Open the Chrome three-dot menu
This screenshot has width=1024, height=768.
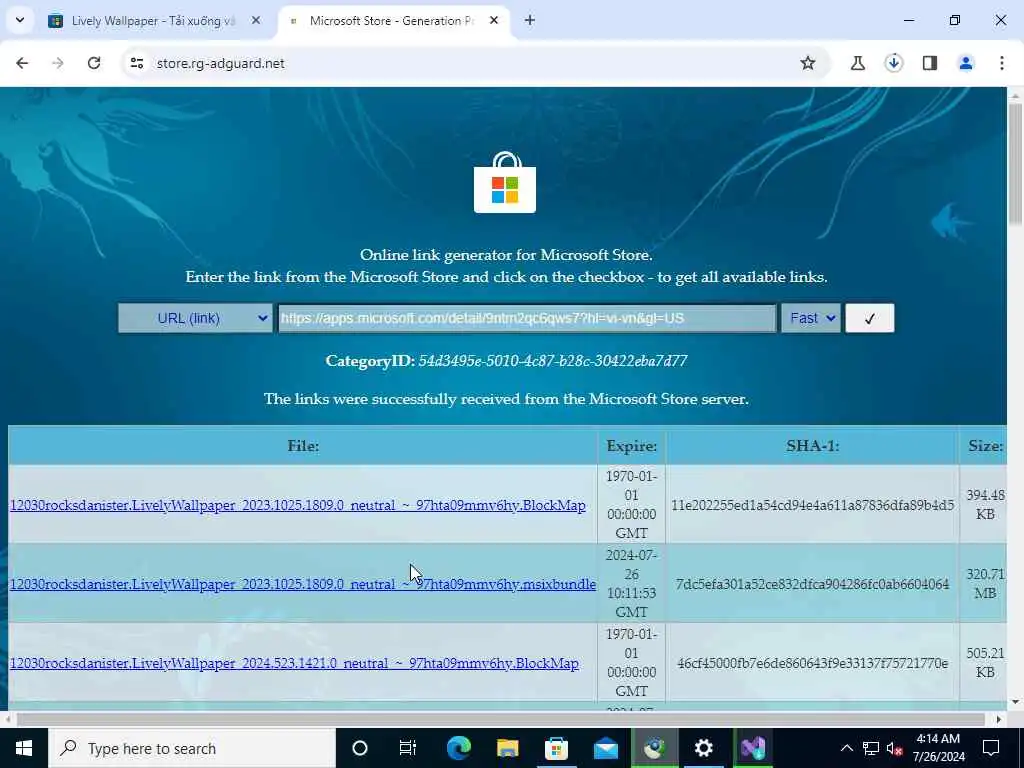(x=1002, y=63)
